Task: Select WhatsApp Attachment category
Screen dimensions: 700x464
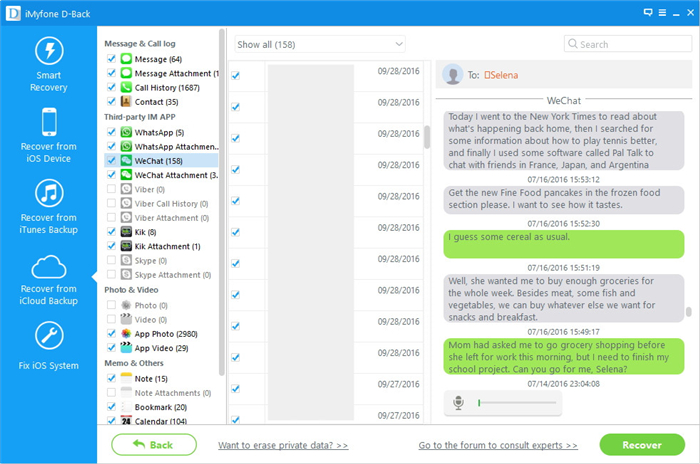Action: 176,146
